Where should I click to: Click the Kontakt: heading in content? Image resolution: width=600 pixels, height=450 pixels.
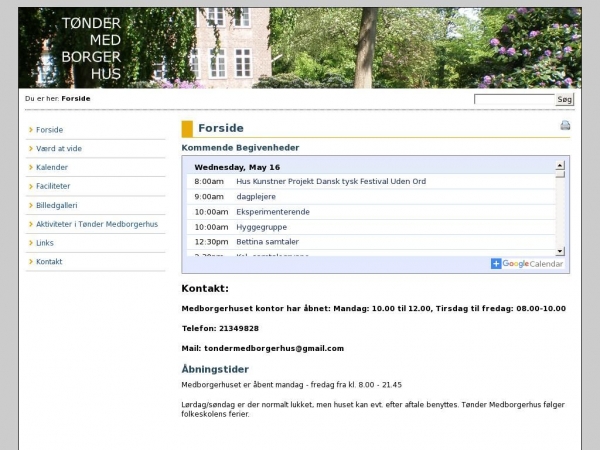click(x=205, y=288)
